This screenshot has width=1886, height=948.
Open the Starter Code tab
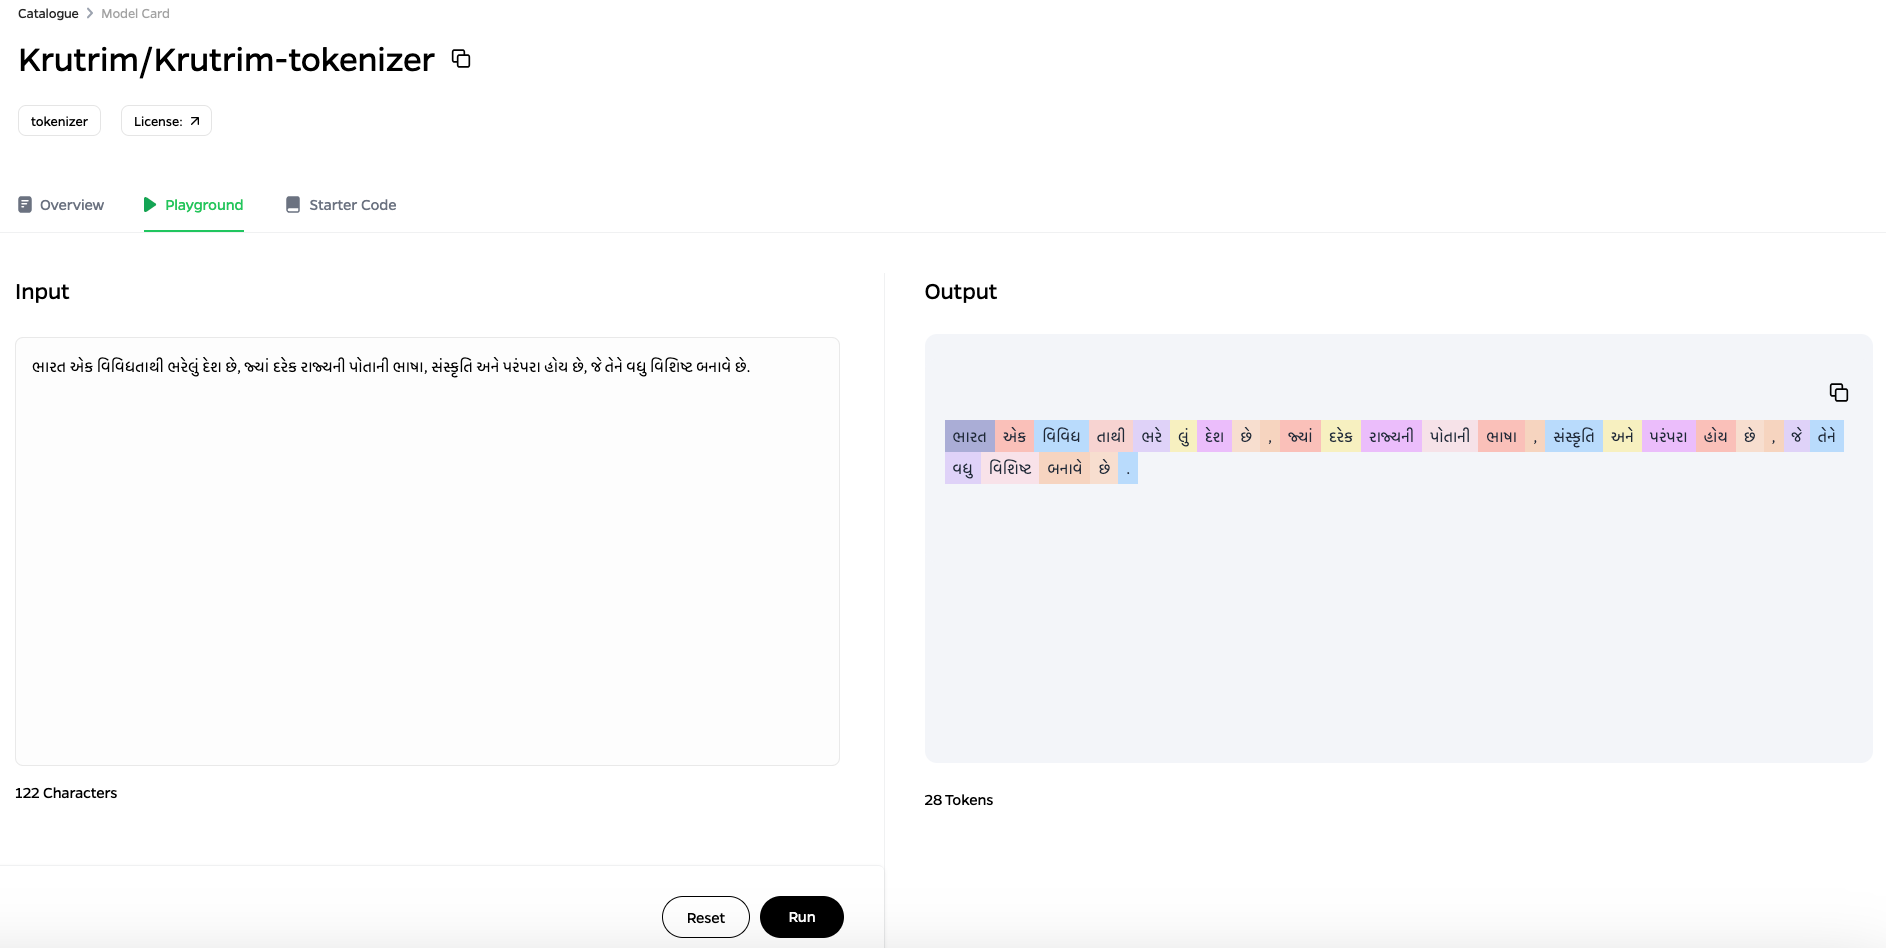[x=341, y=205]
